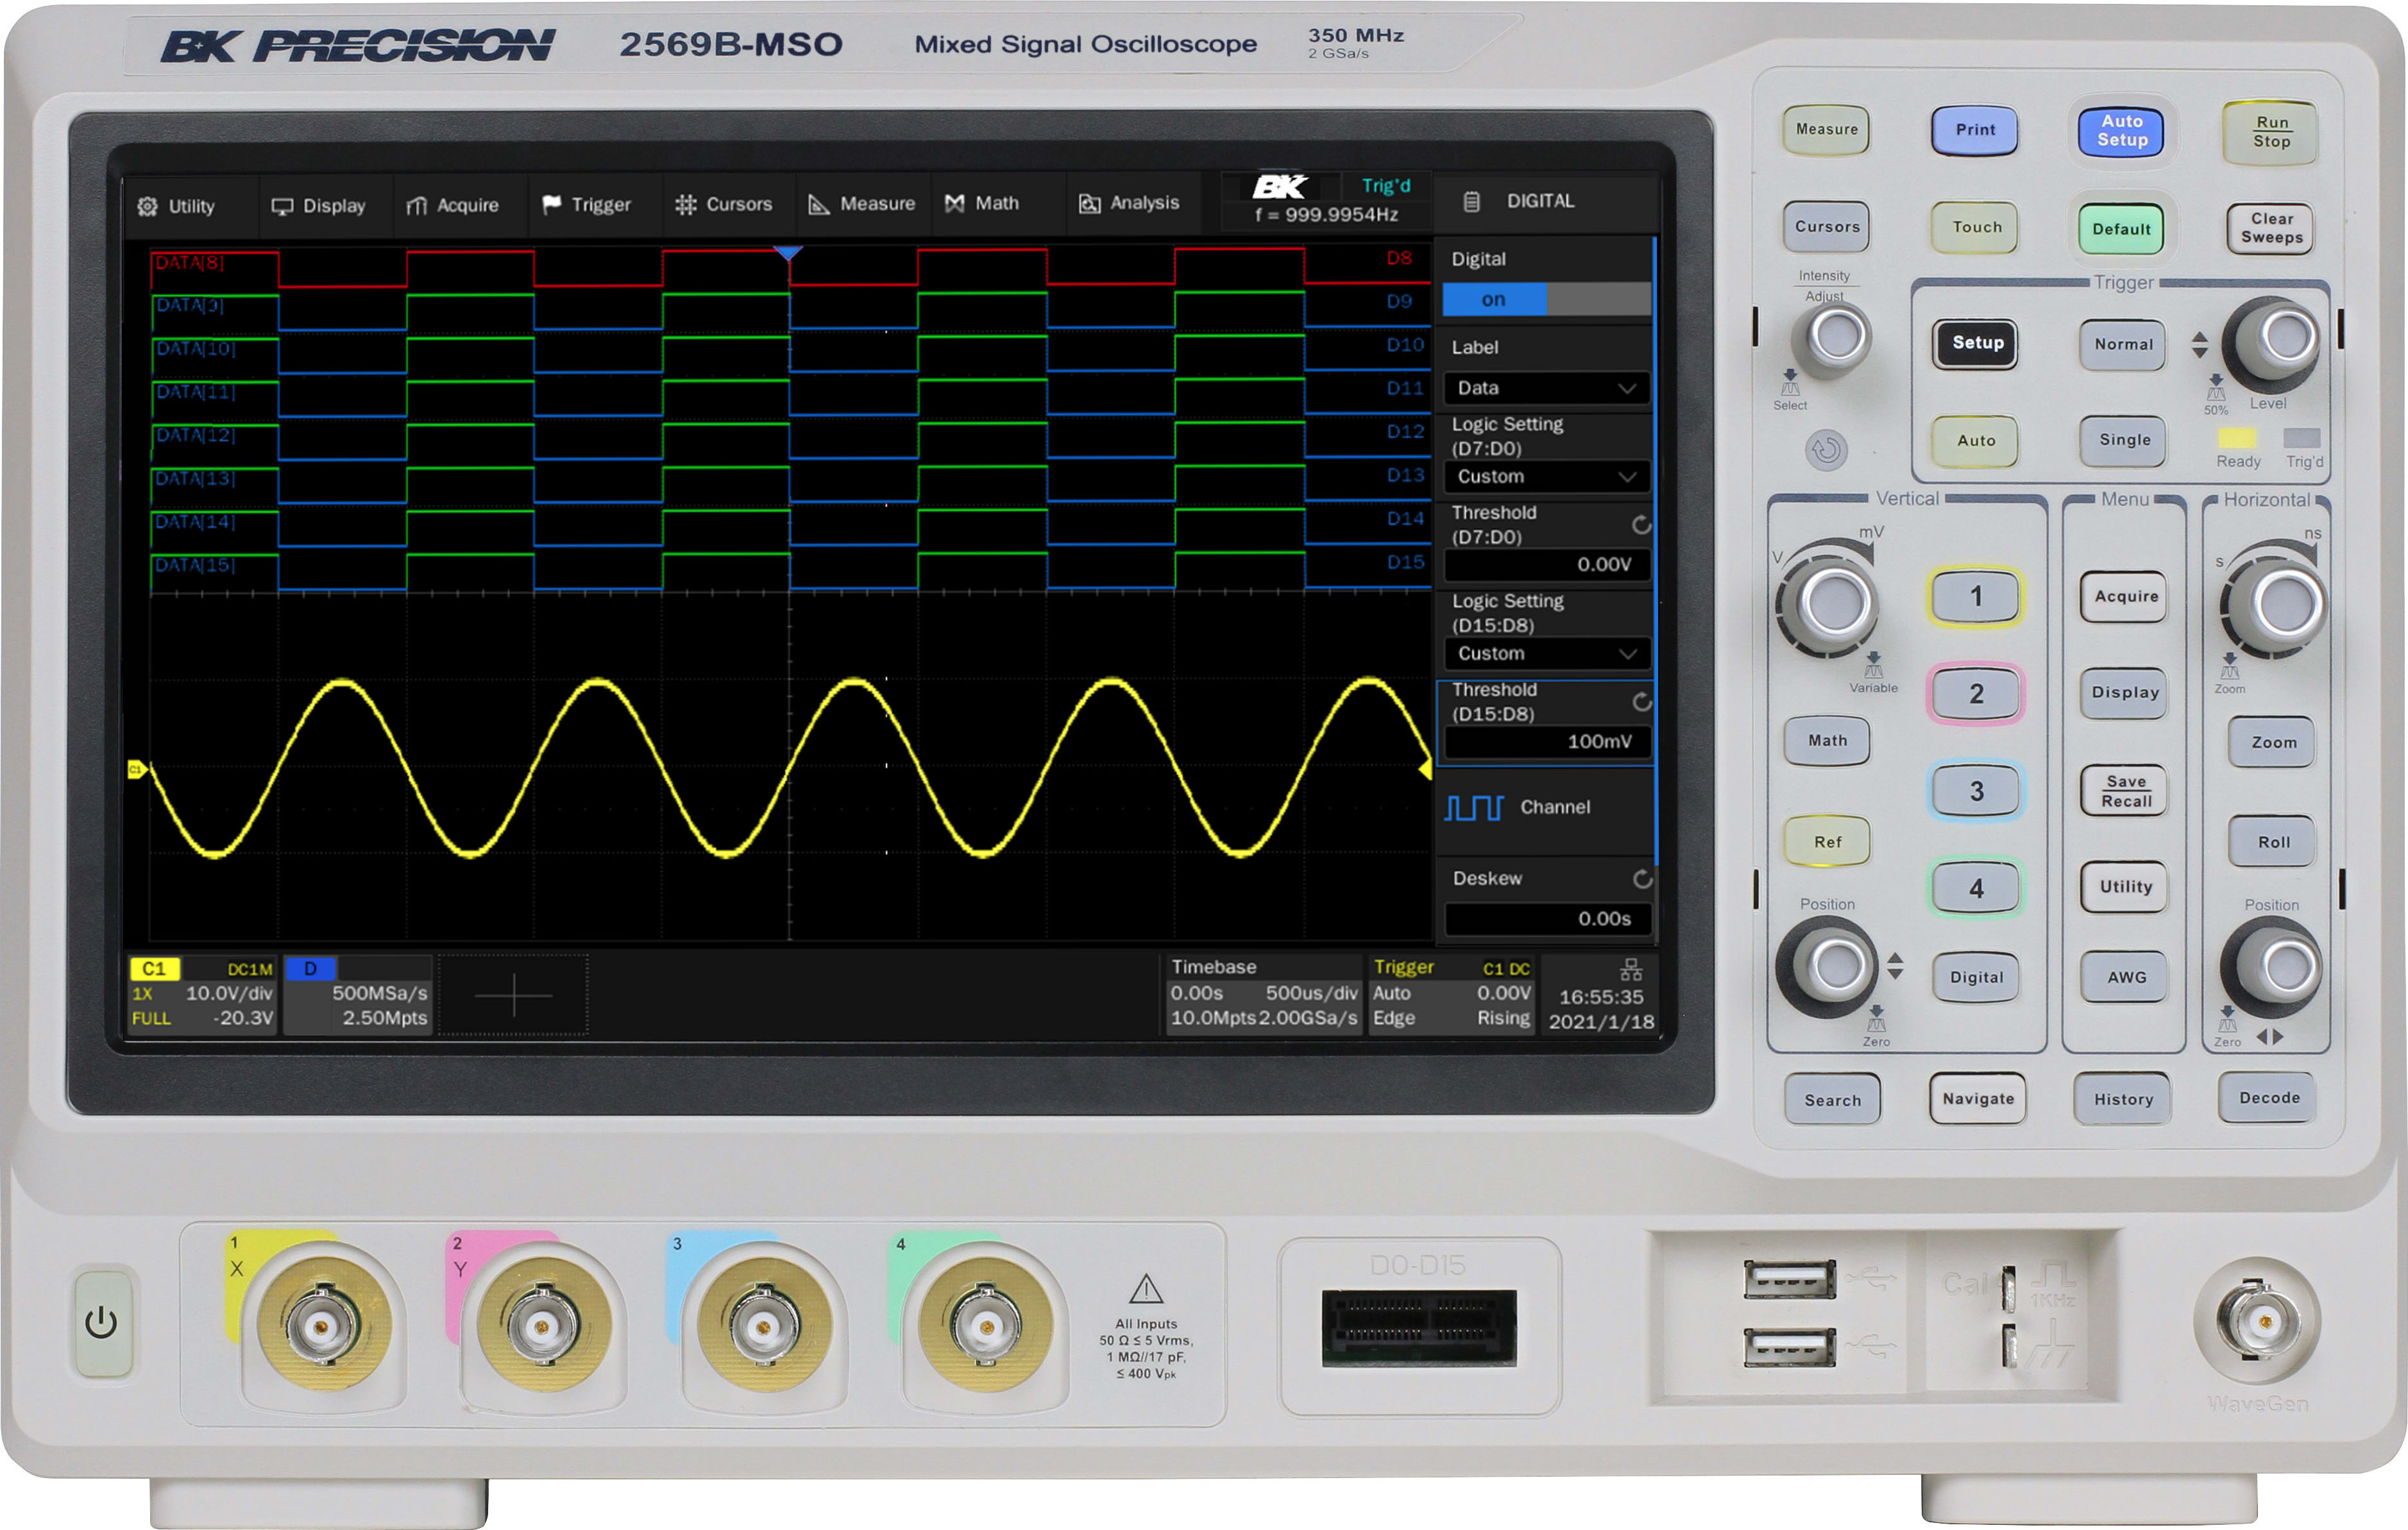This screenshot has height=1530, width=2408.
Task: Expand the Logic Setting D7:D0 Custom dropdown
Action: pos(1545,477)
